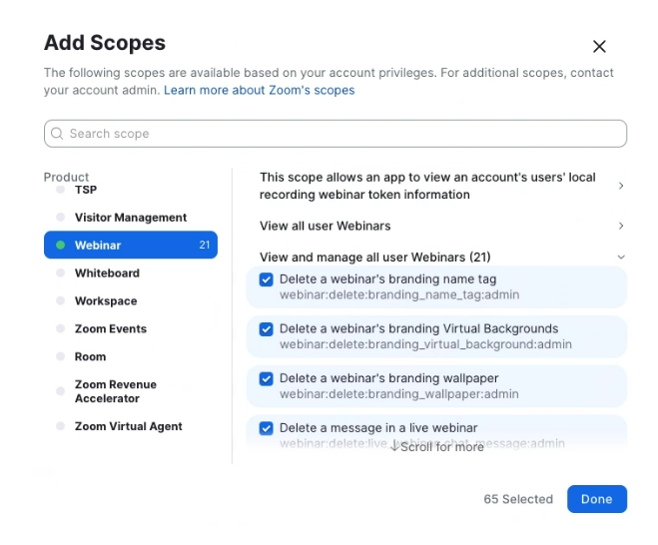Viewport: 658px width, 545px height.
Task: Select the Webinar product
Action: point(131,245)
